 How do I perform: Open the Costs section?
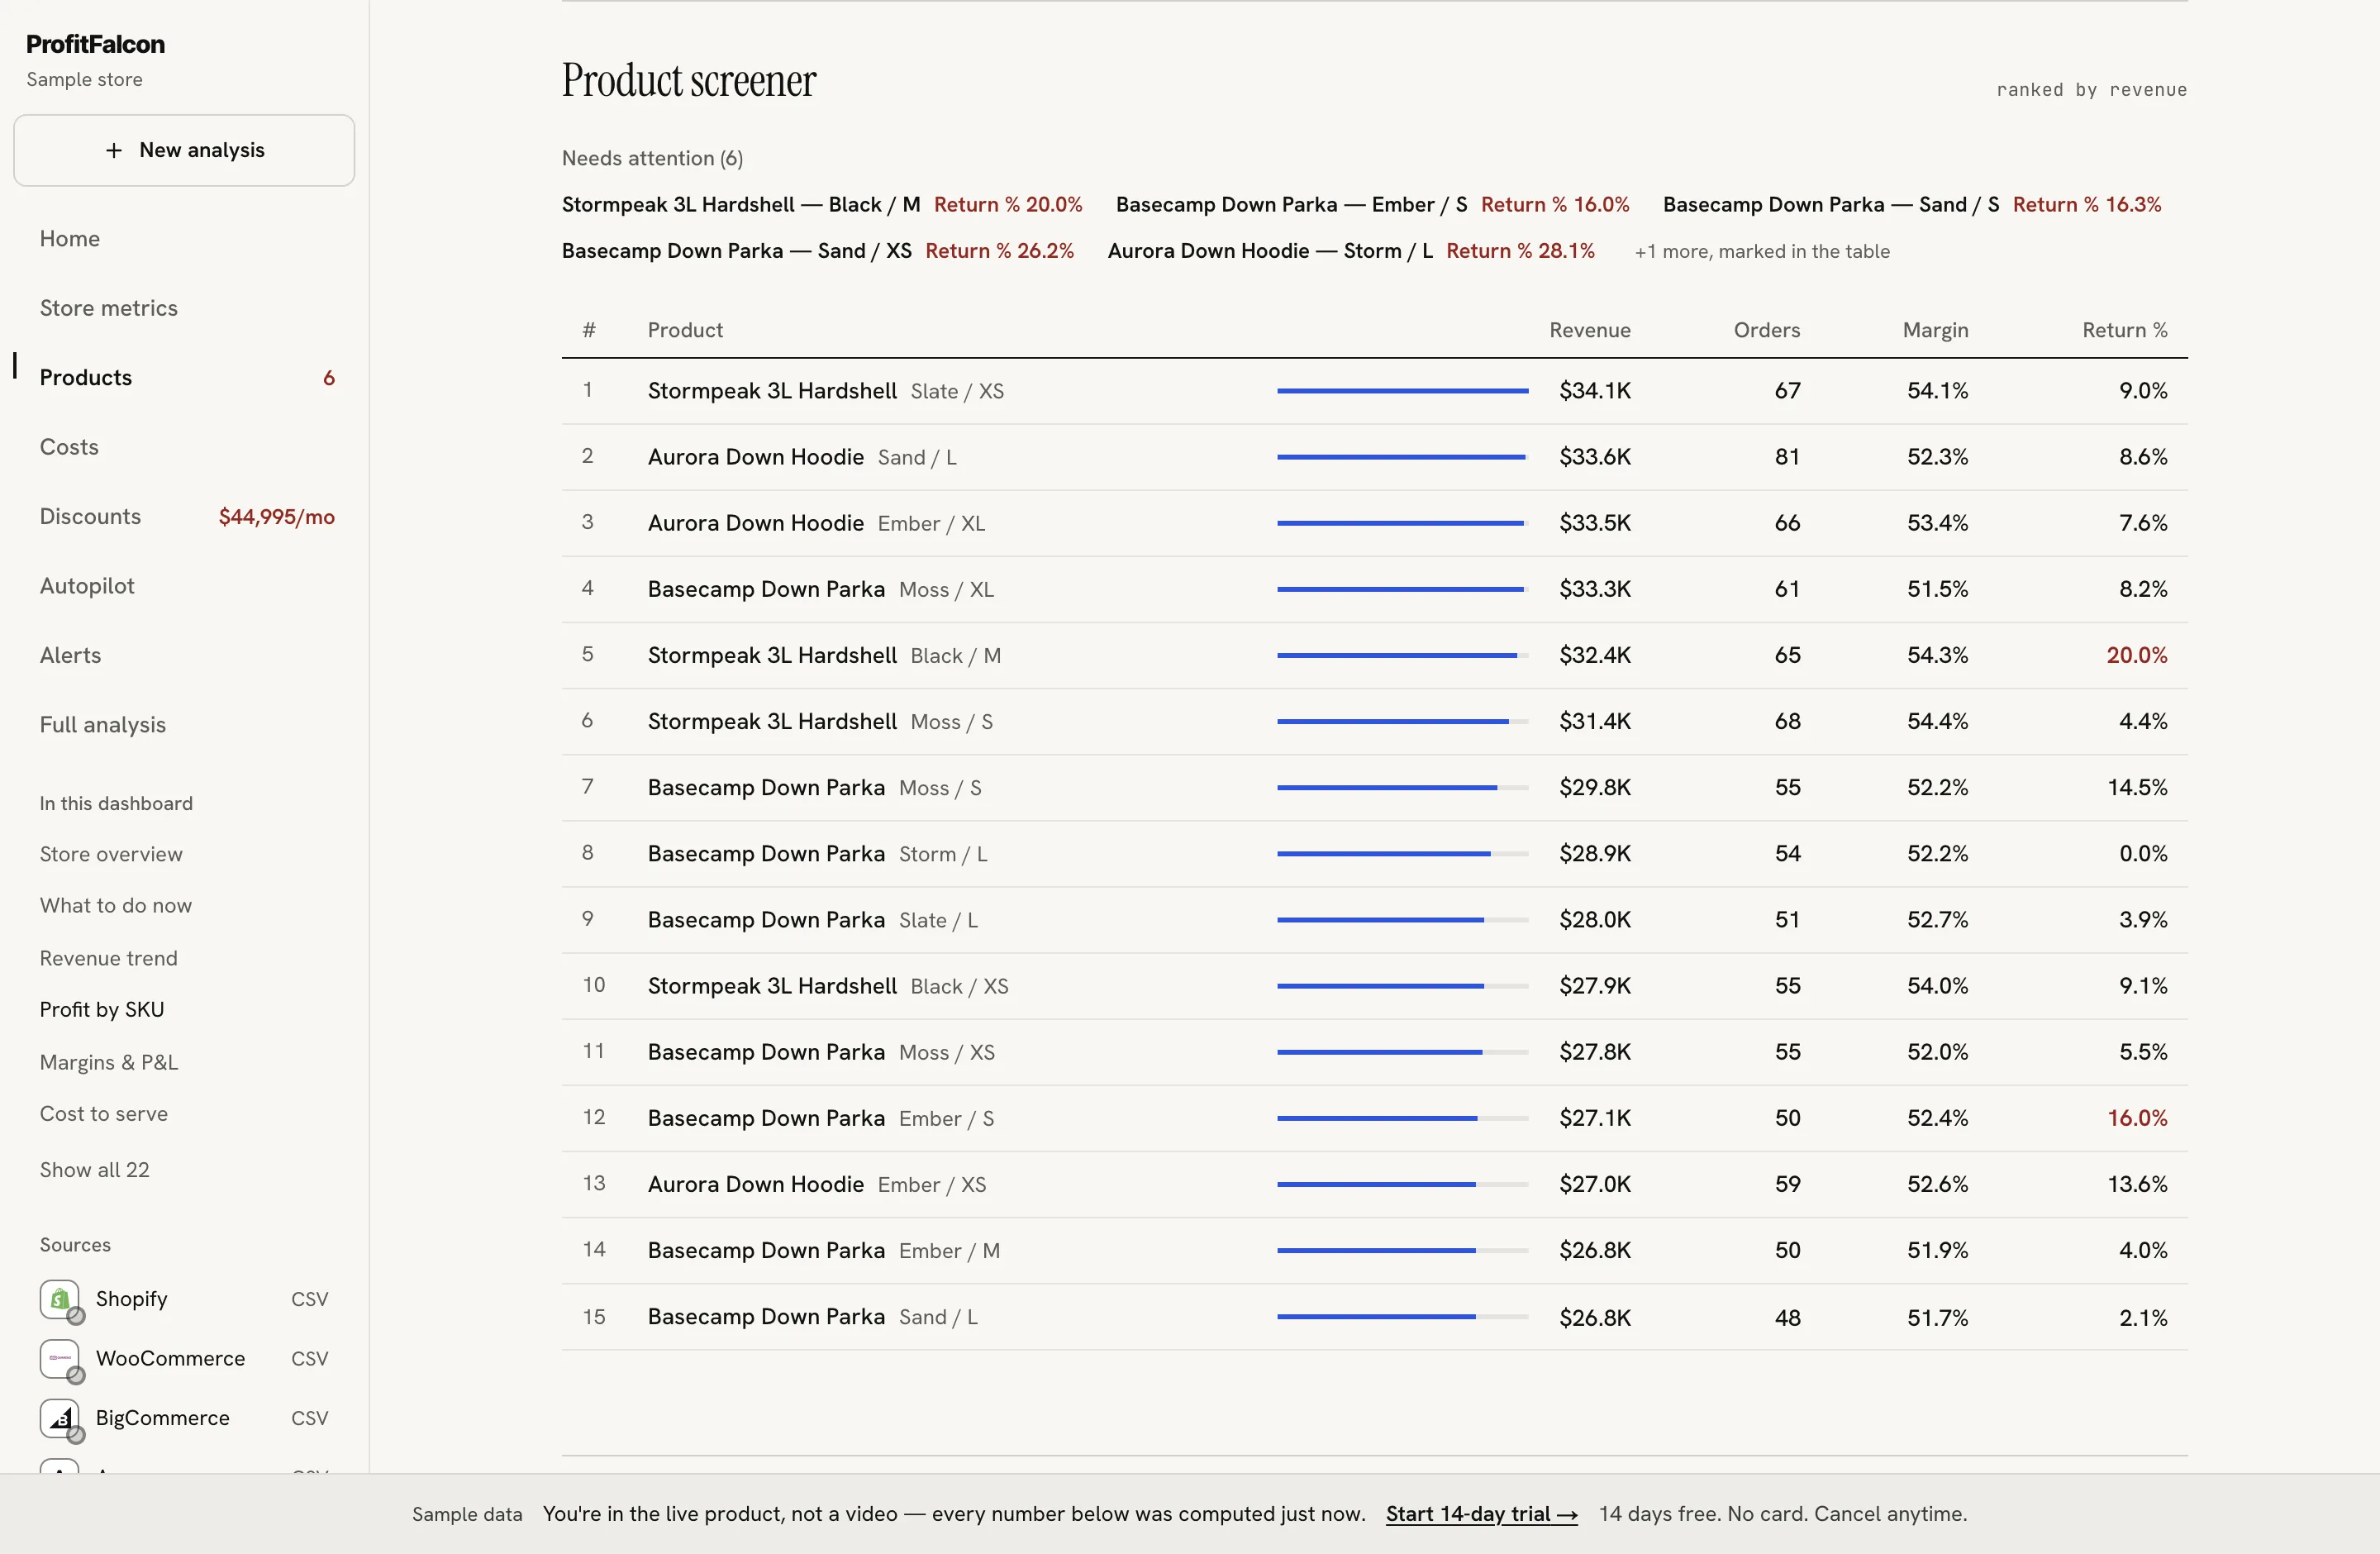pos(69,447)
